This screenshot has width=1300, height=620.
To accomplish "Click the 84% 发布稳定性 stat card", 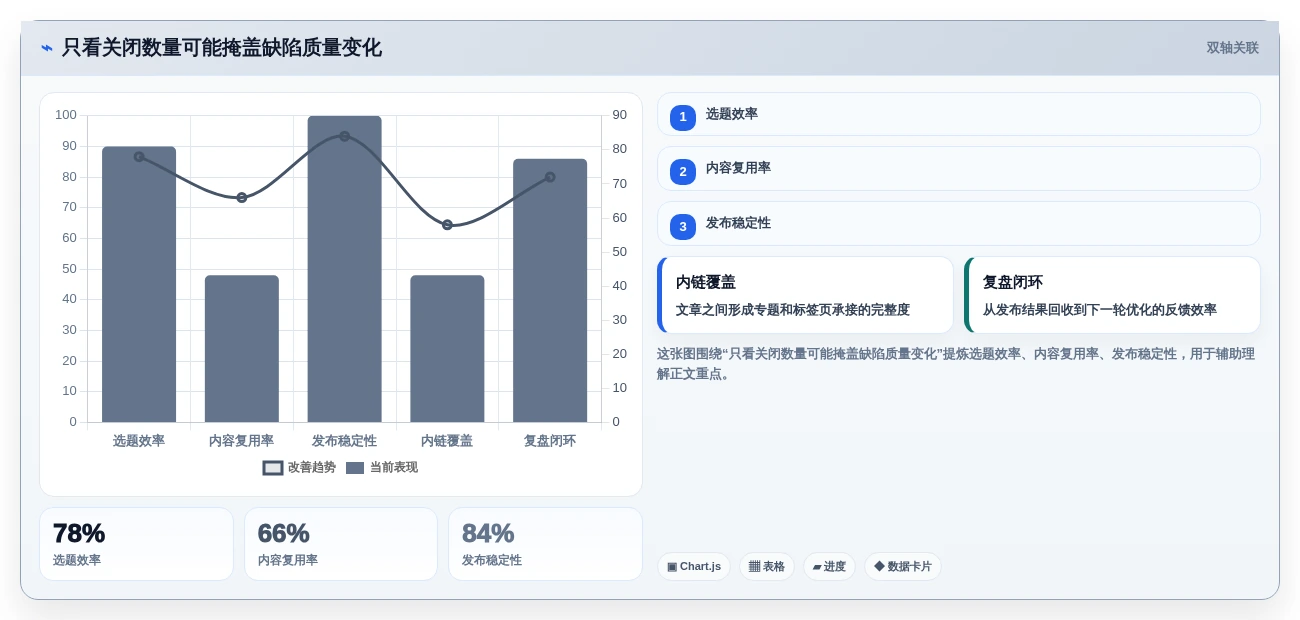I will [545, 544].
